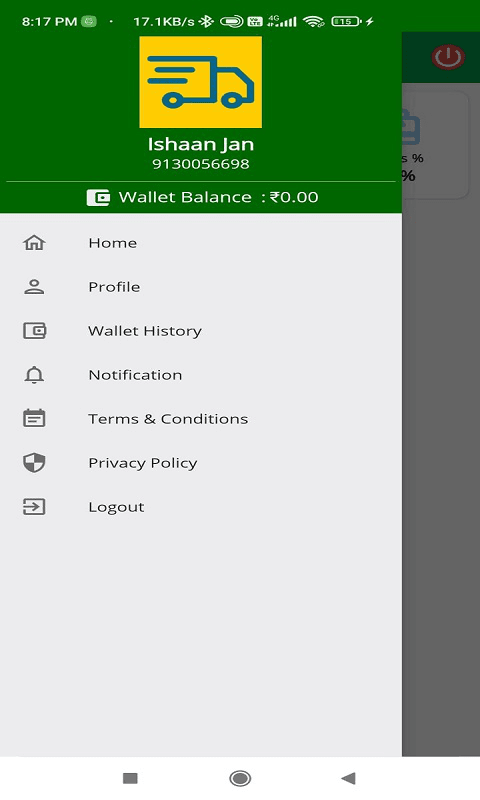The image size is (480, 800).
Task: Tap the person icon beside Profile
Action: 34,287
